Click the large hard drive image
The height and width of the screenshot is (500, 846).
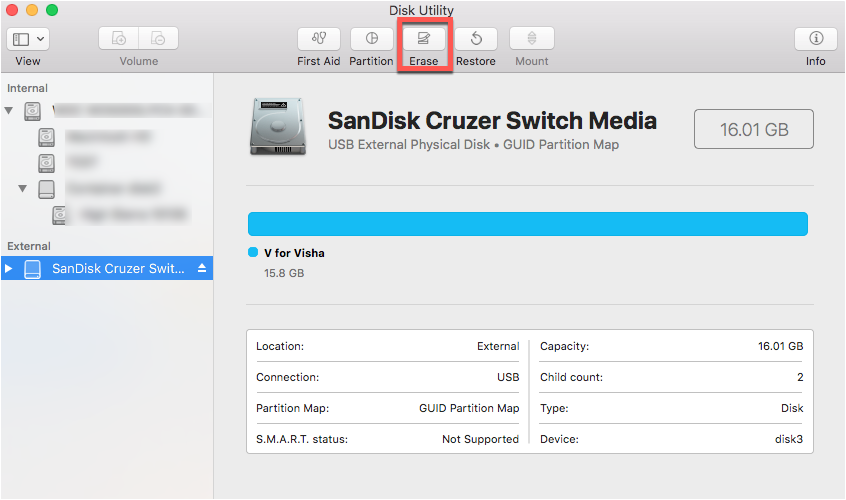click(x=278, y=127)
